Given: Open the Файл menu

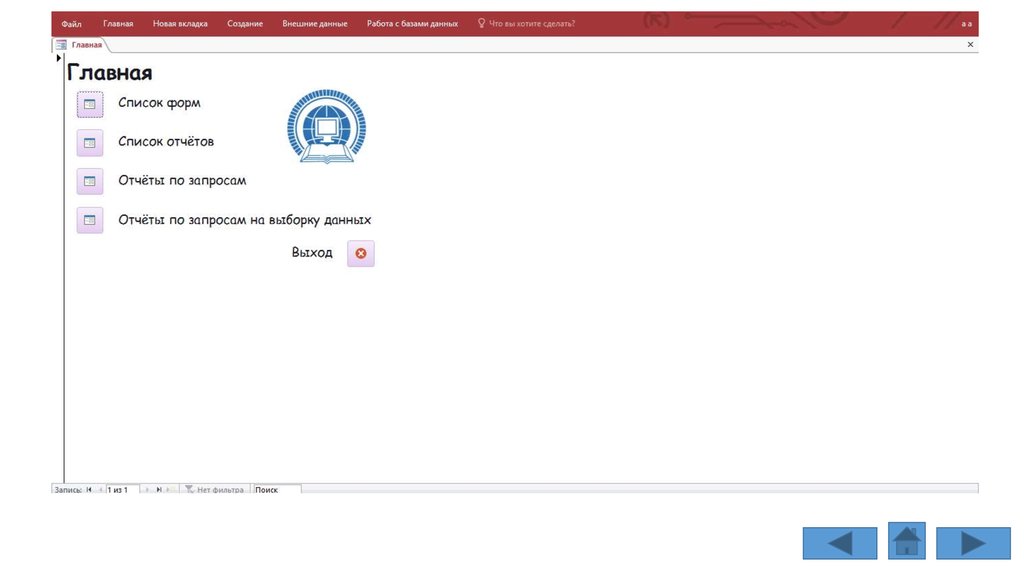Looking at the screenshot, I should (x=71, y=24).
